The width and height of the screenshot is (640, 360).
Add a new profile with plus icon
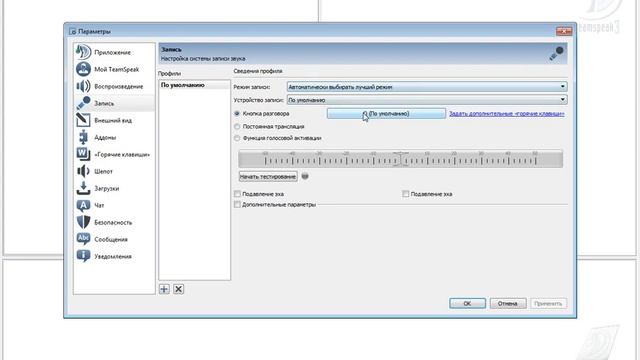click(164, 289)
